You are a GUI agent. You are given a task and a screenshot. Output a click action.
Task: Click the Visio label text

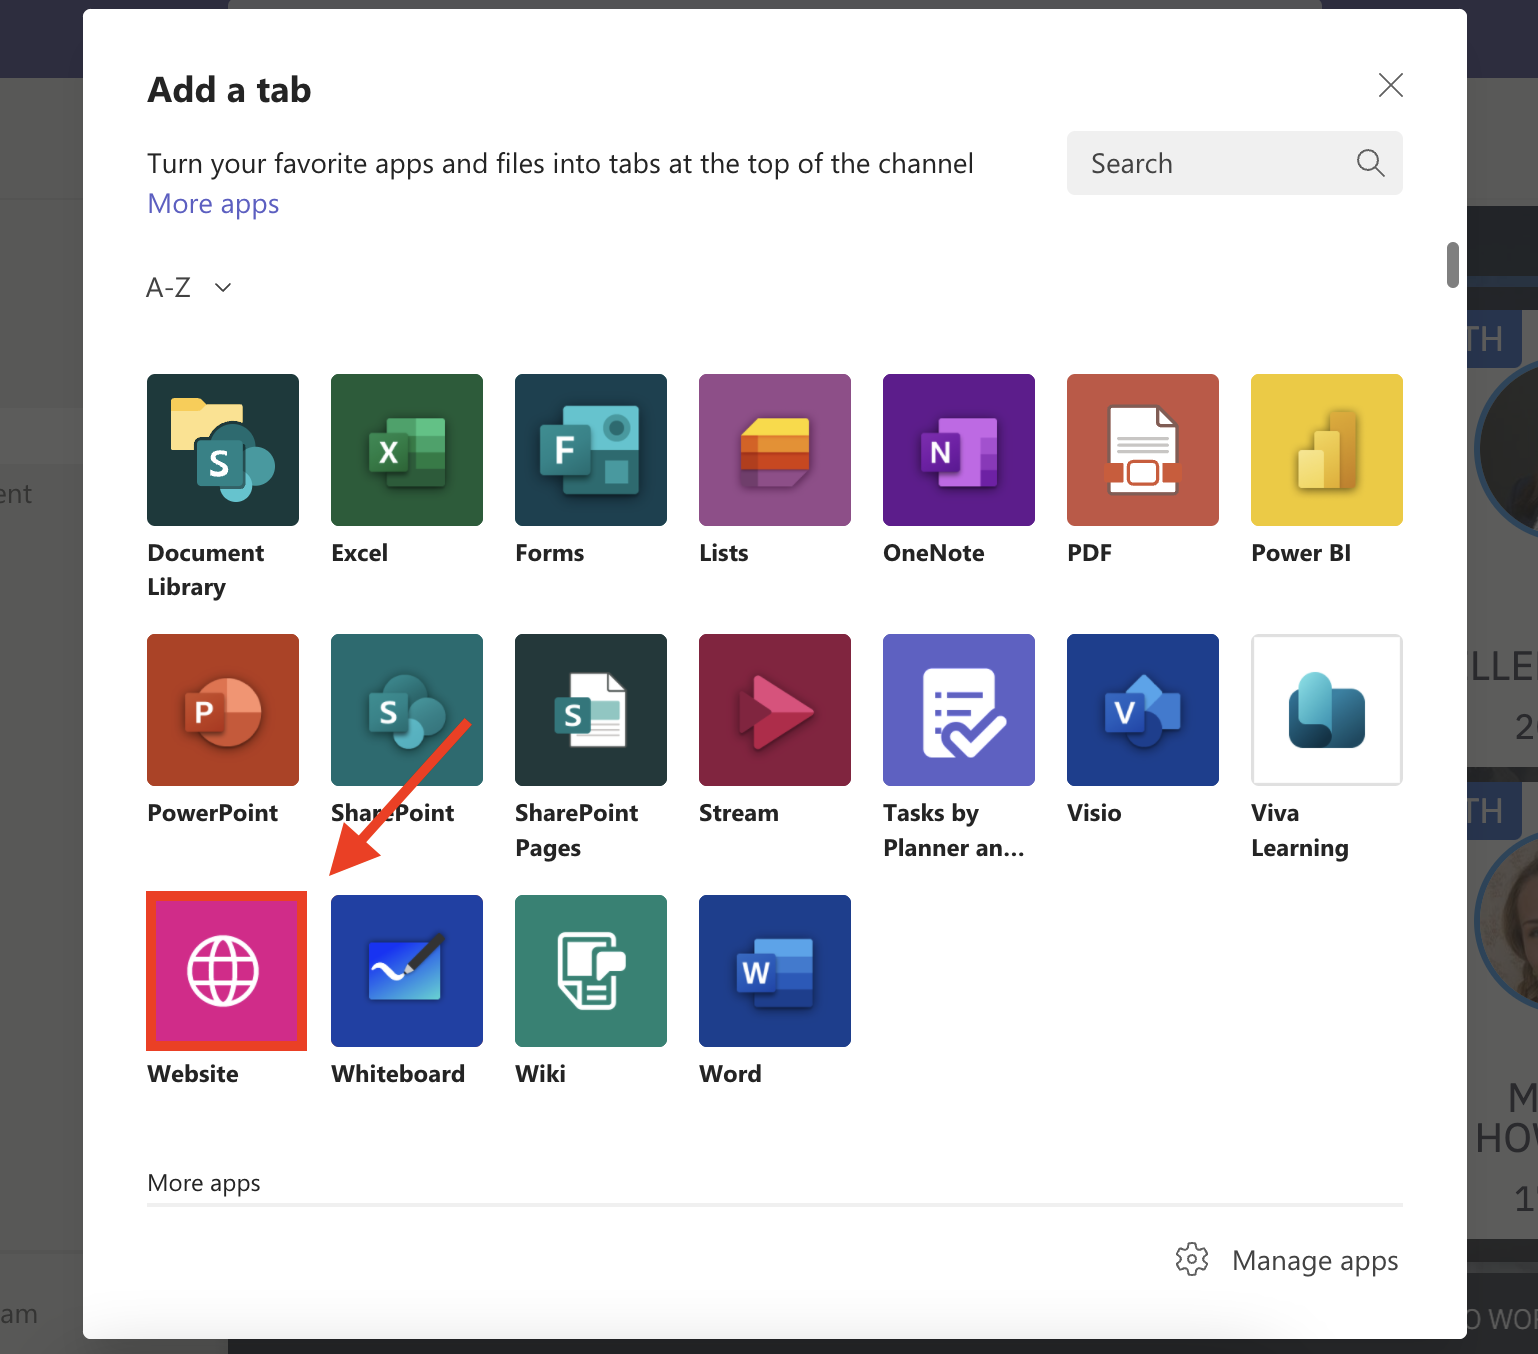[x=1094, y=813]
